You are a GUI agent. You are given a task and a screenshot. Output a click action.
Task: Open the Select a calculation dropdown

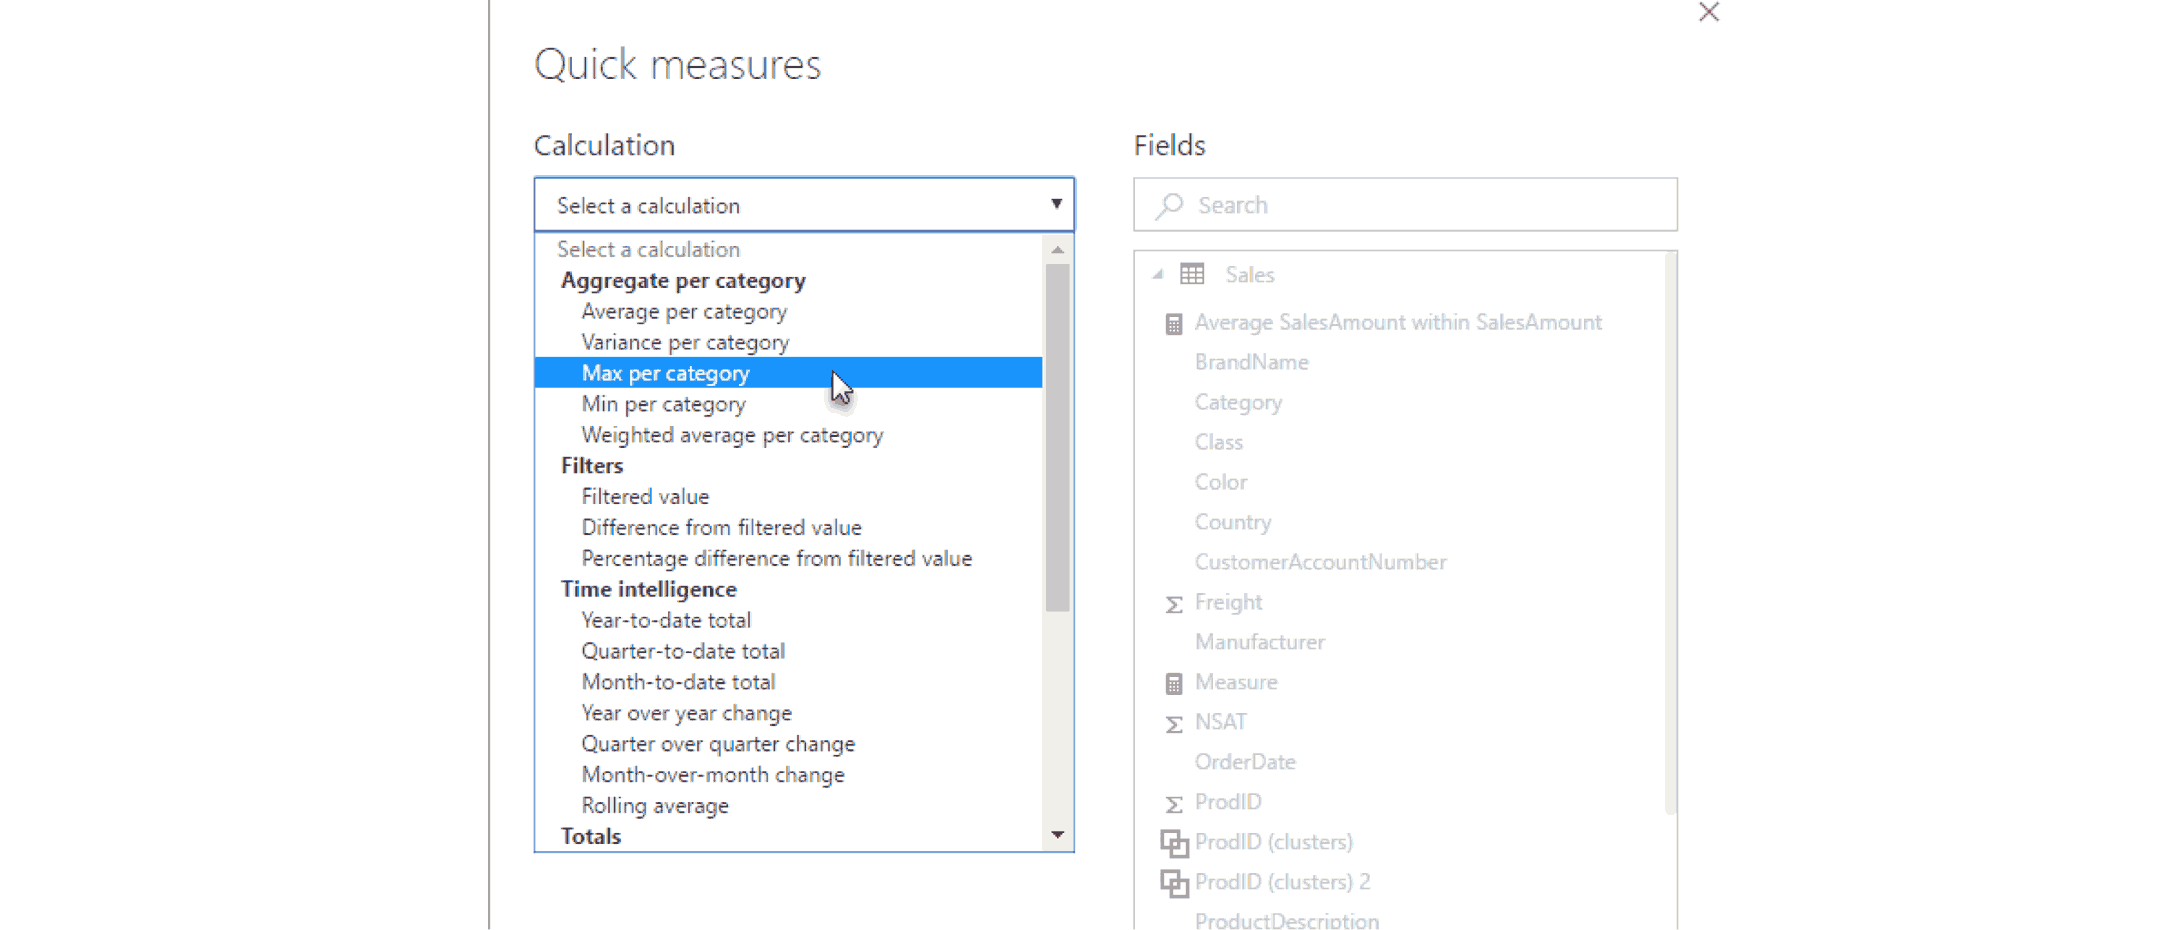pos(803,204)
